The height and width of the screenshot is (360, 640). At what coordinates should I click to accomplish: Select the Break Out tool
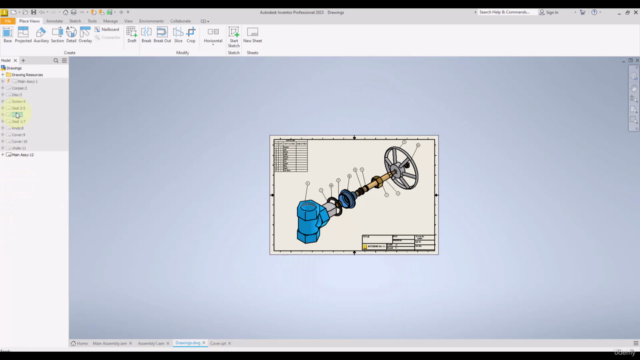click(x=162, y=35)
